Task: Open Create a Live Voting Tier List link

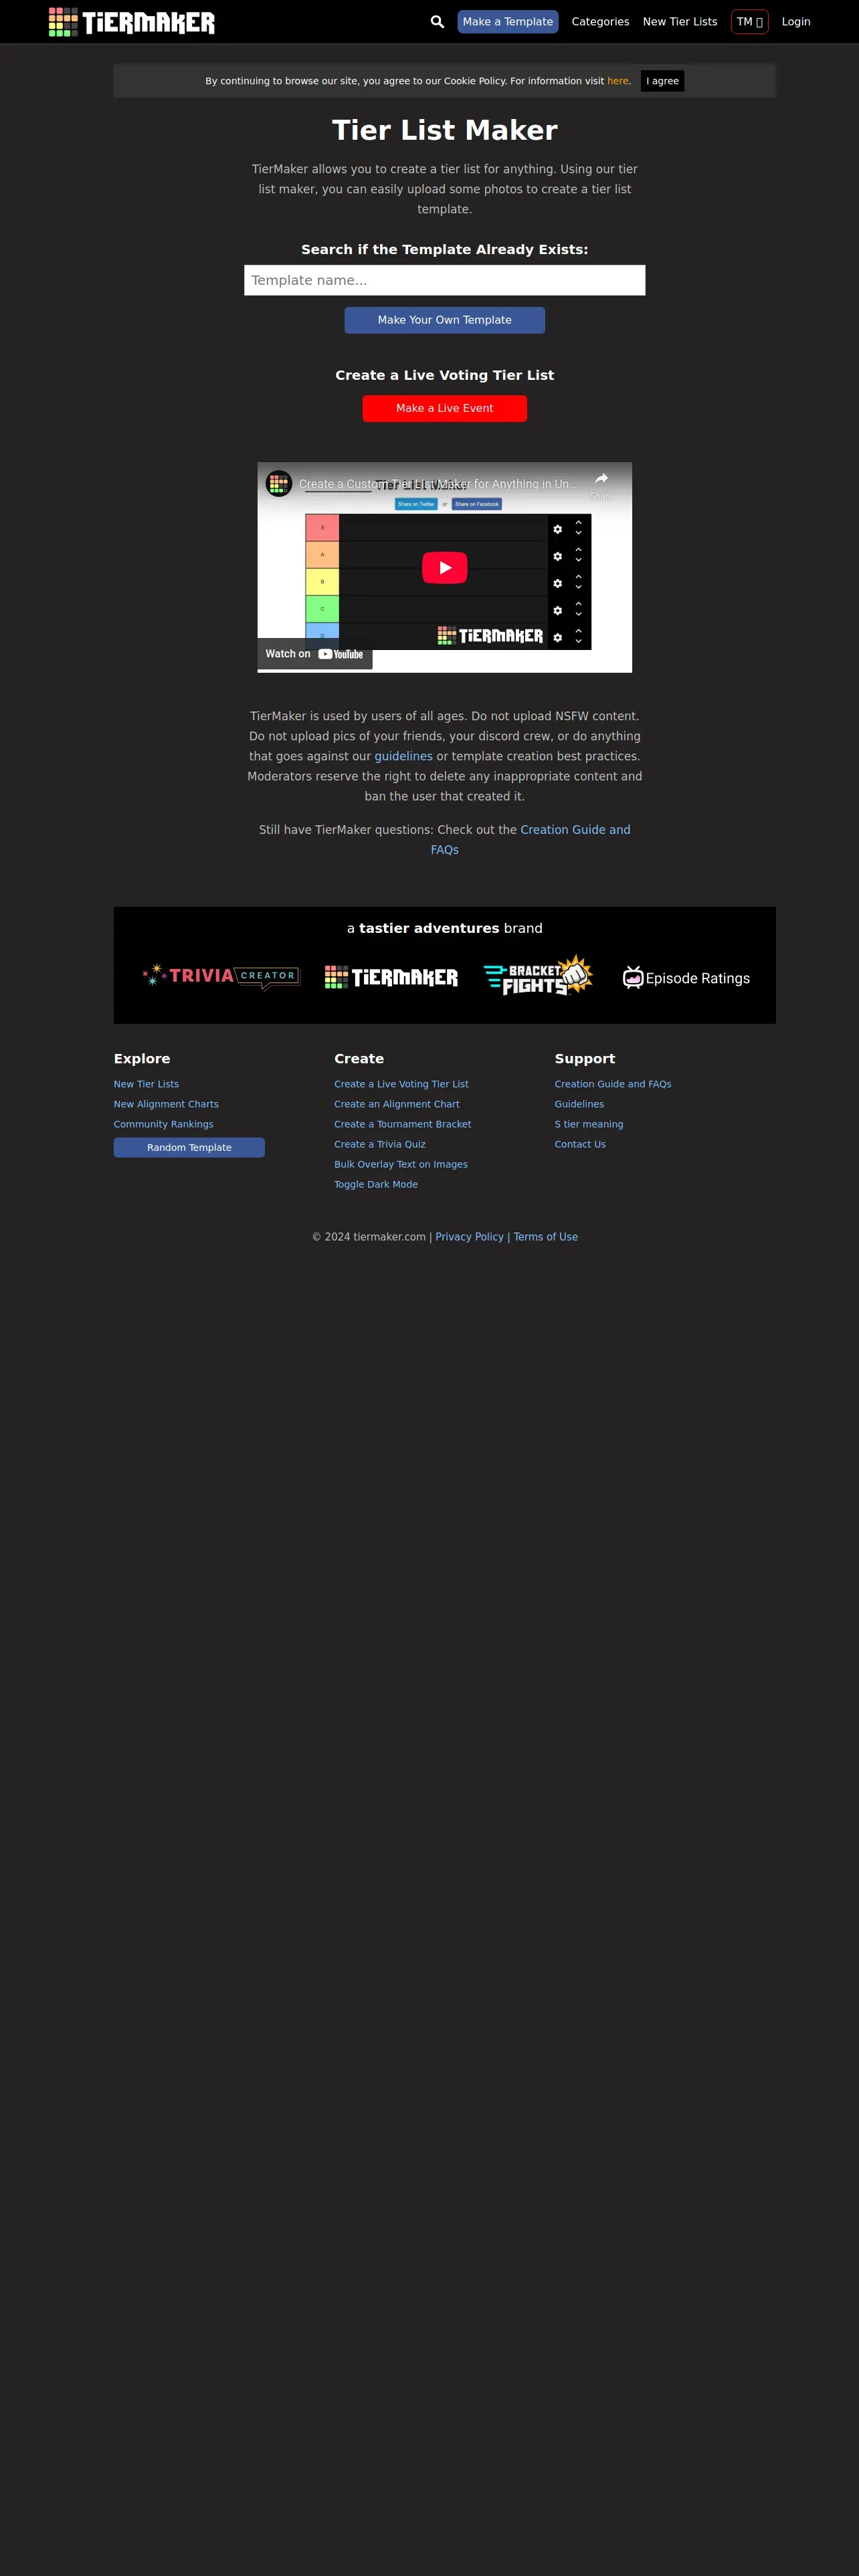Action: [401, 1084]
